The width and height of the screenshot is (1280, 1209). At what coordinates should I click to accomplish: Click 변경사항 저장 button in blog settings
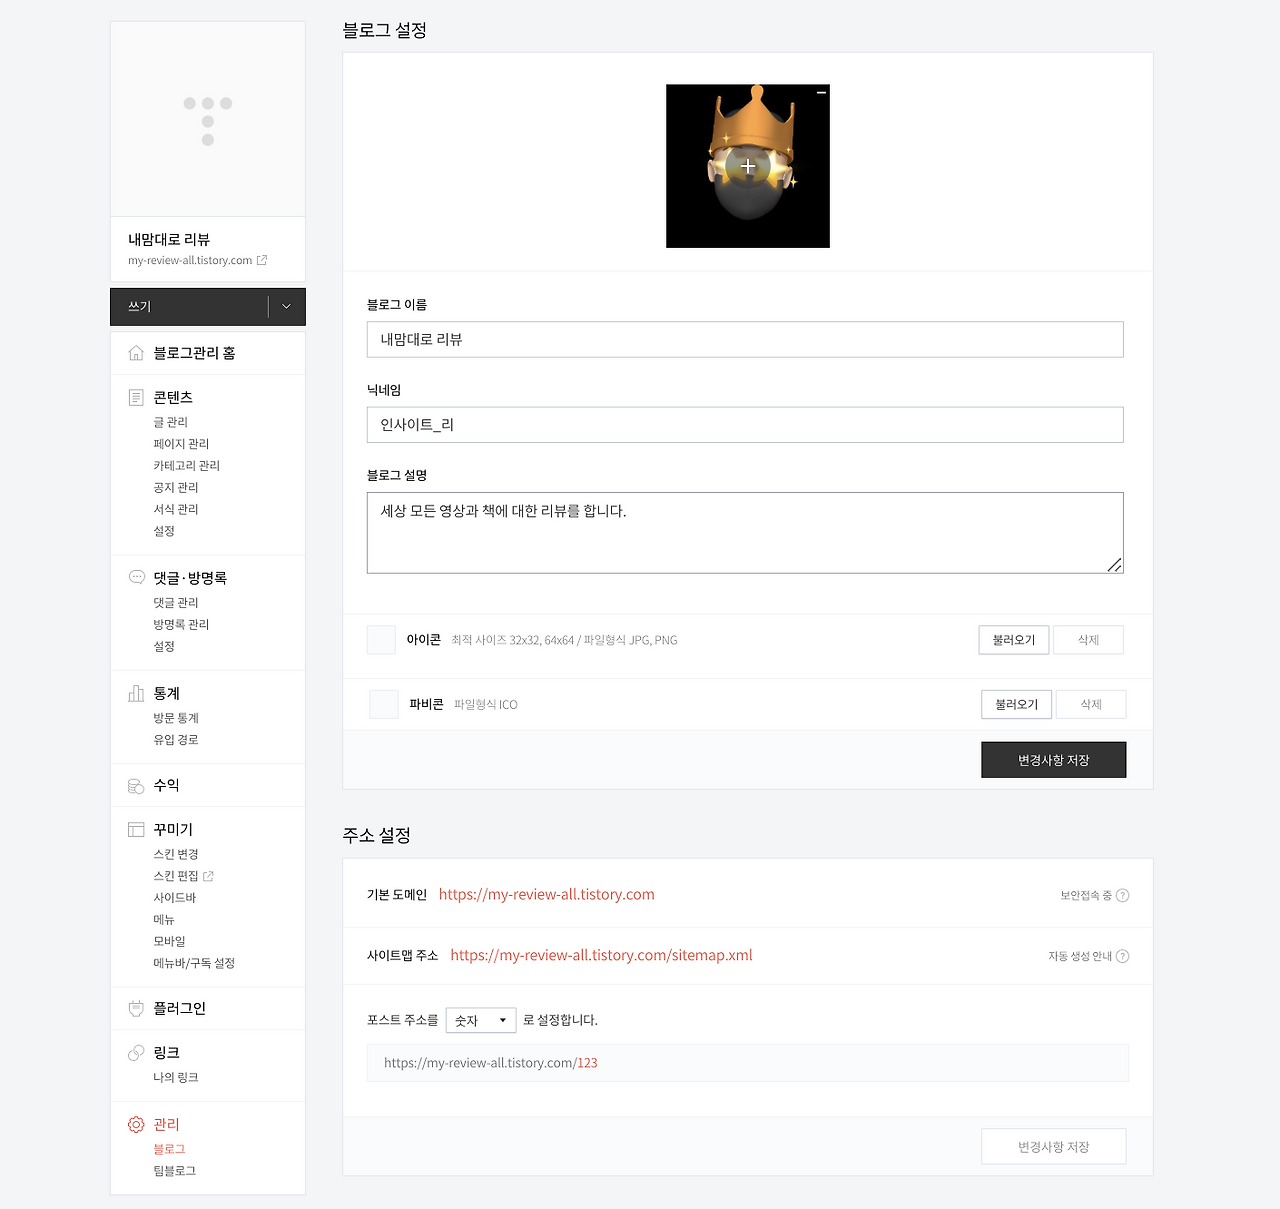click(1054, 760)
